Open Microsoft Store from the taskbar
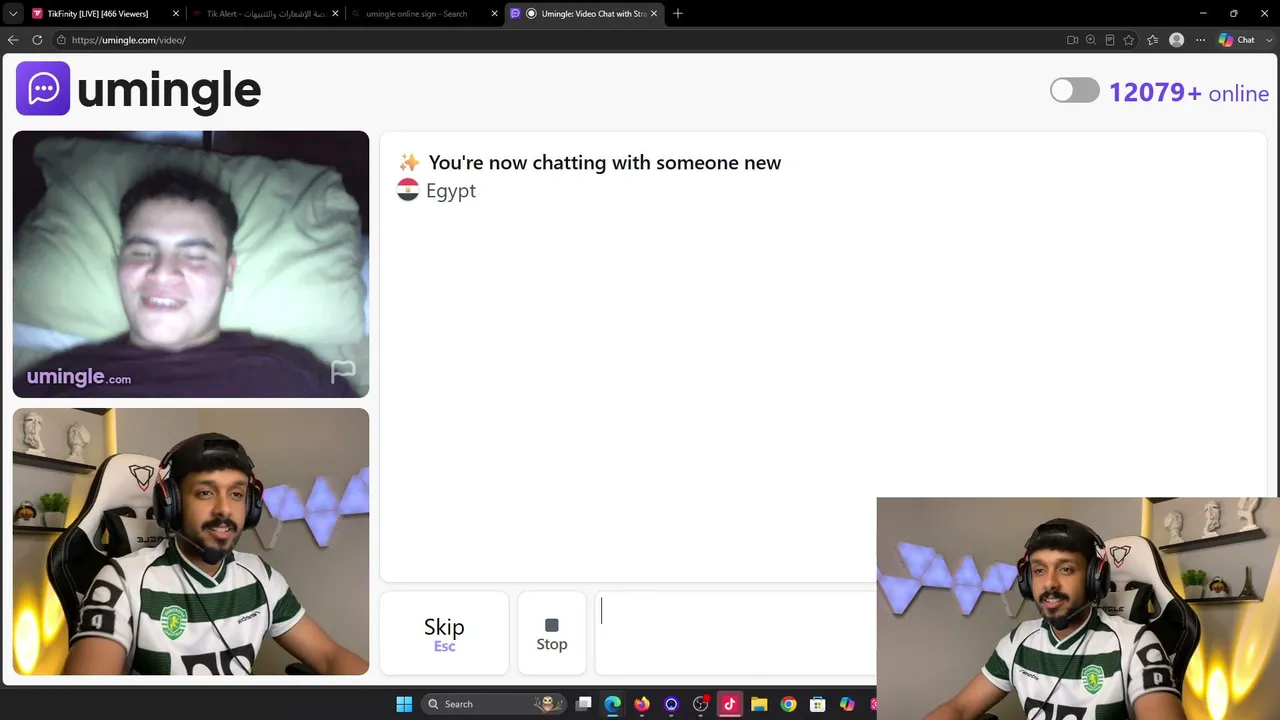Image resolution: width=1280 pixels, height=720 pixels. [x=817, y=704]
